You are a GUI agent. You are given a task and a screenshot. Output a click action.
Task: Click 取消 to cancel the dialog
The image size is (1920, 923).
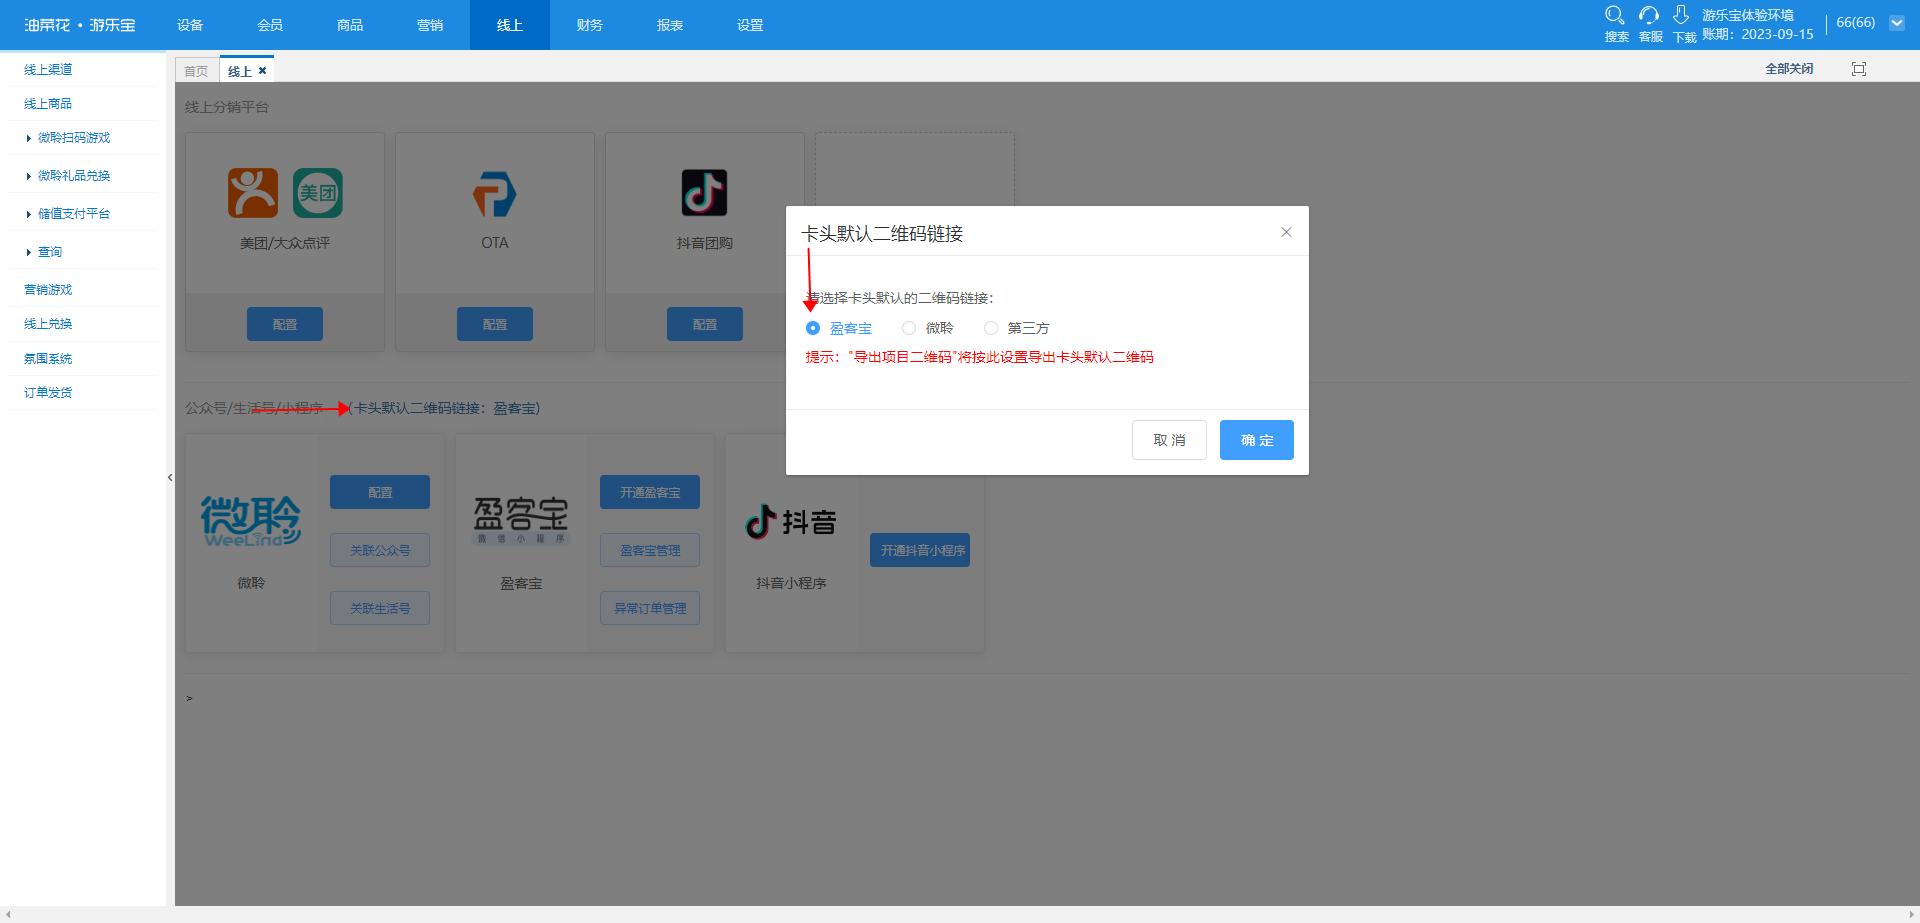(x=1169, y=440)
